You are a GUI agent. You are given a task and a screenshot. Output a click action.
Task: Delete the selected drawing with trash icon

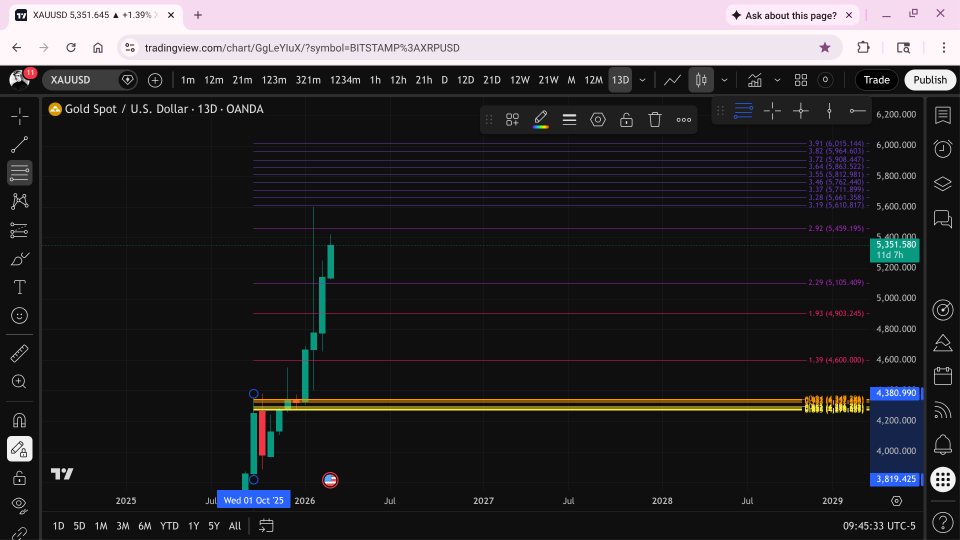pos(654,119)
